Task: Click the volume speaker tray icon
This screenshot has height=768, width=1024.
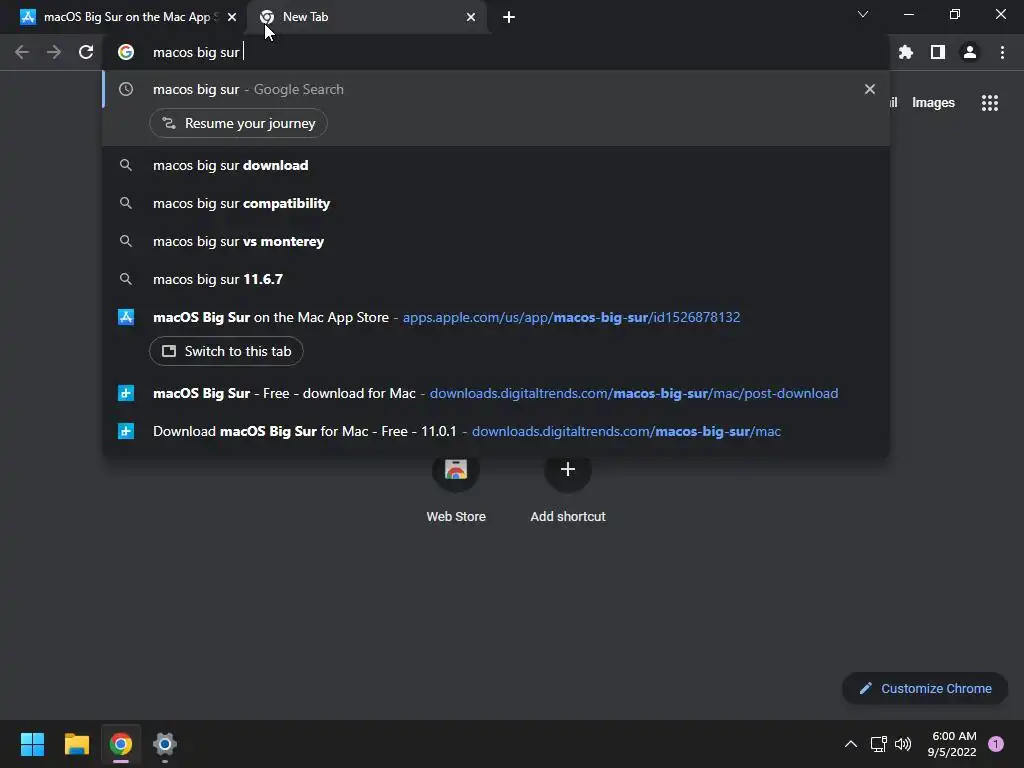Action: (903, 744)
